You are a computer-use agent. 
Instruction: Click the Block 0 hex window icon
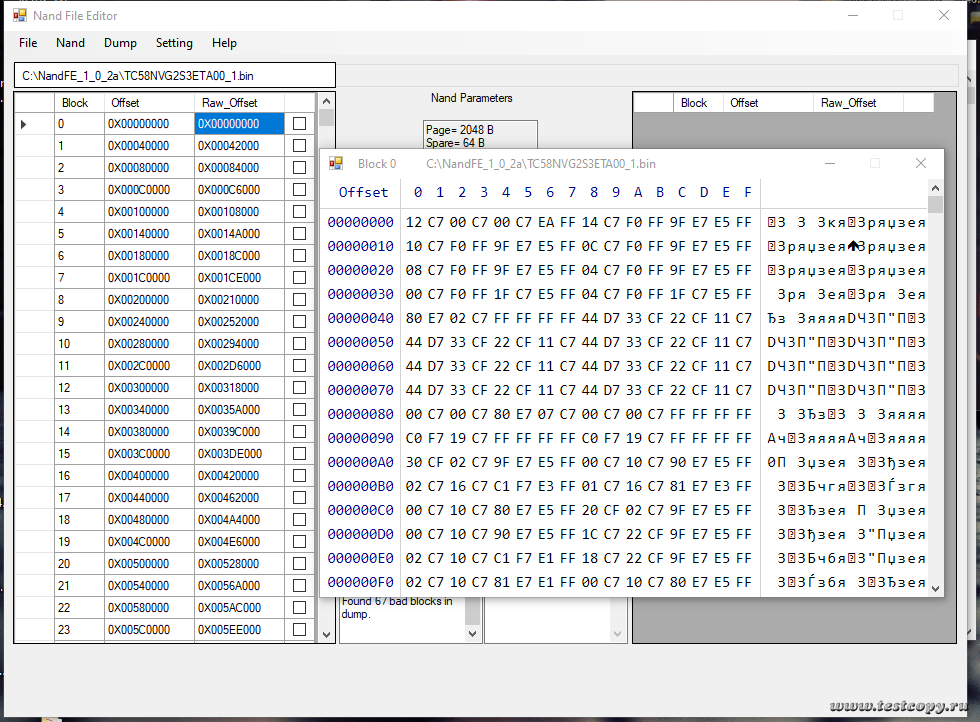pyautogui.click(x=336, y=163)
